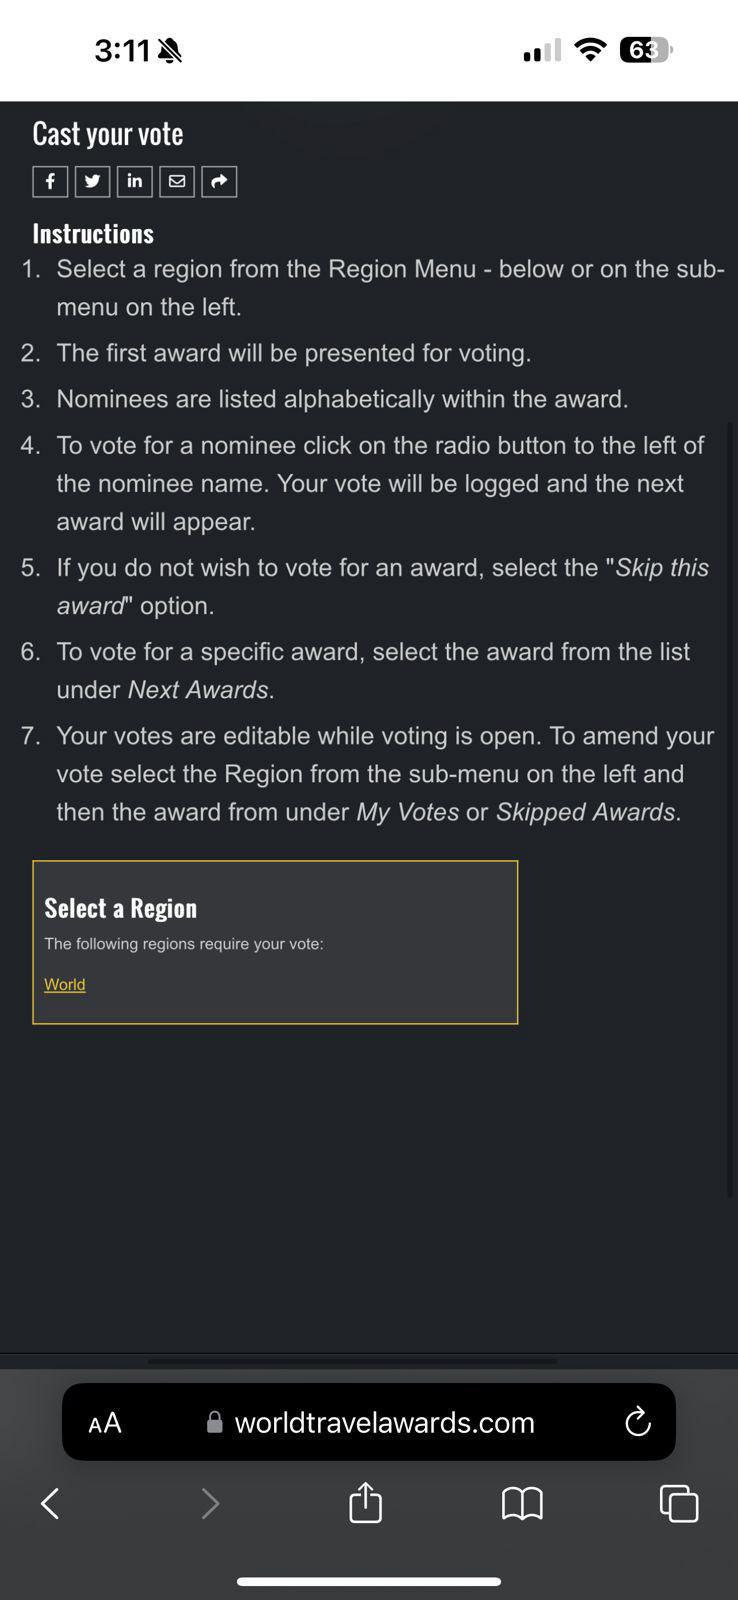The width and height of the screenshot is (738, 1600).
Task: Share via LinkedIn icon
Action: pos(134,181)
